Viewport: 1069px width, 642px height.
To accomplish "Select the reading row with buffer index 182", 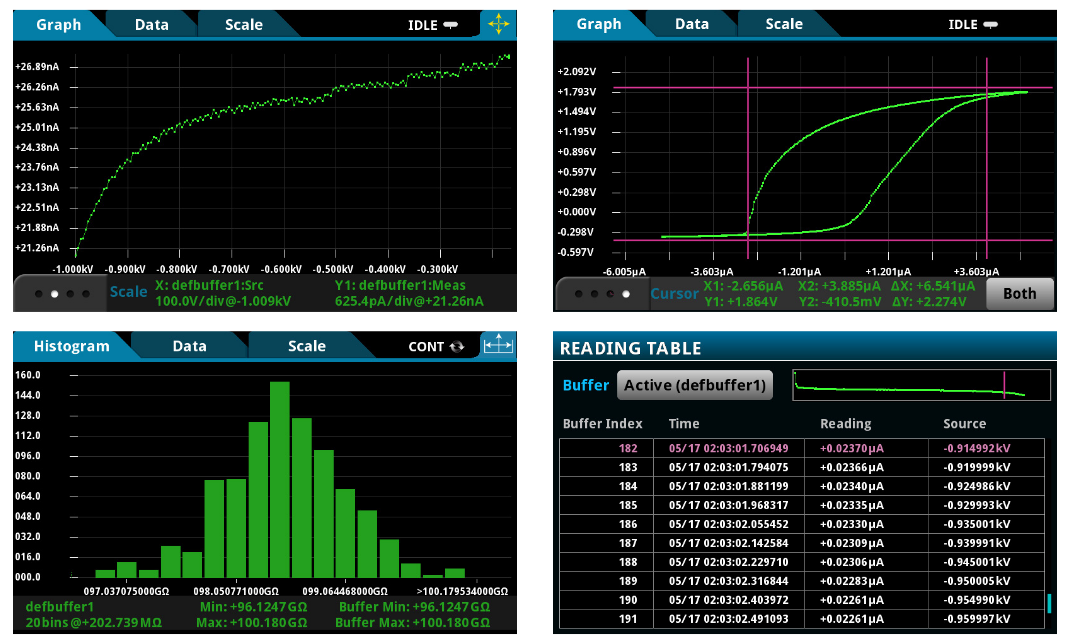I will [x=801, y=449].
